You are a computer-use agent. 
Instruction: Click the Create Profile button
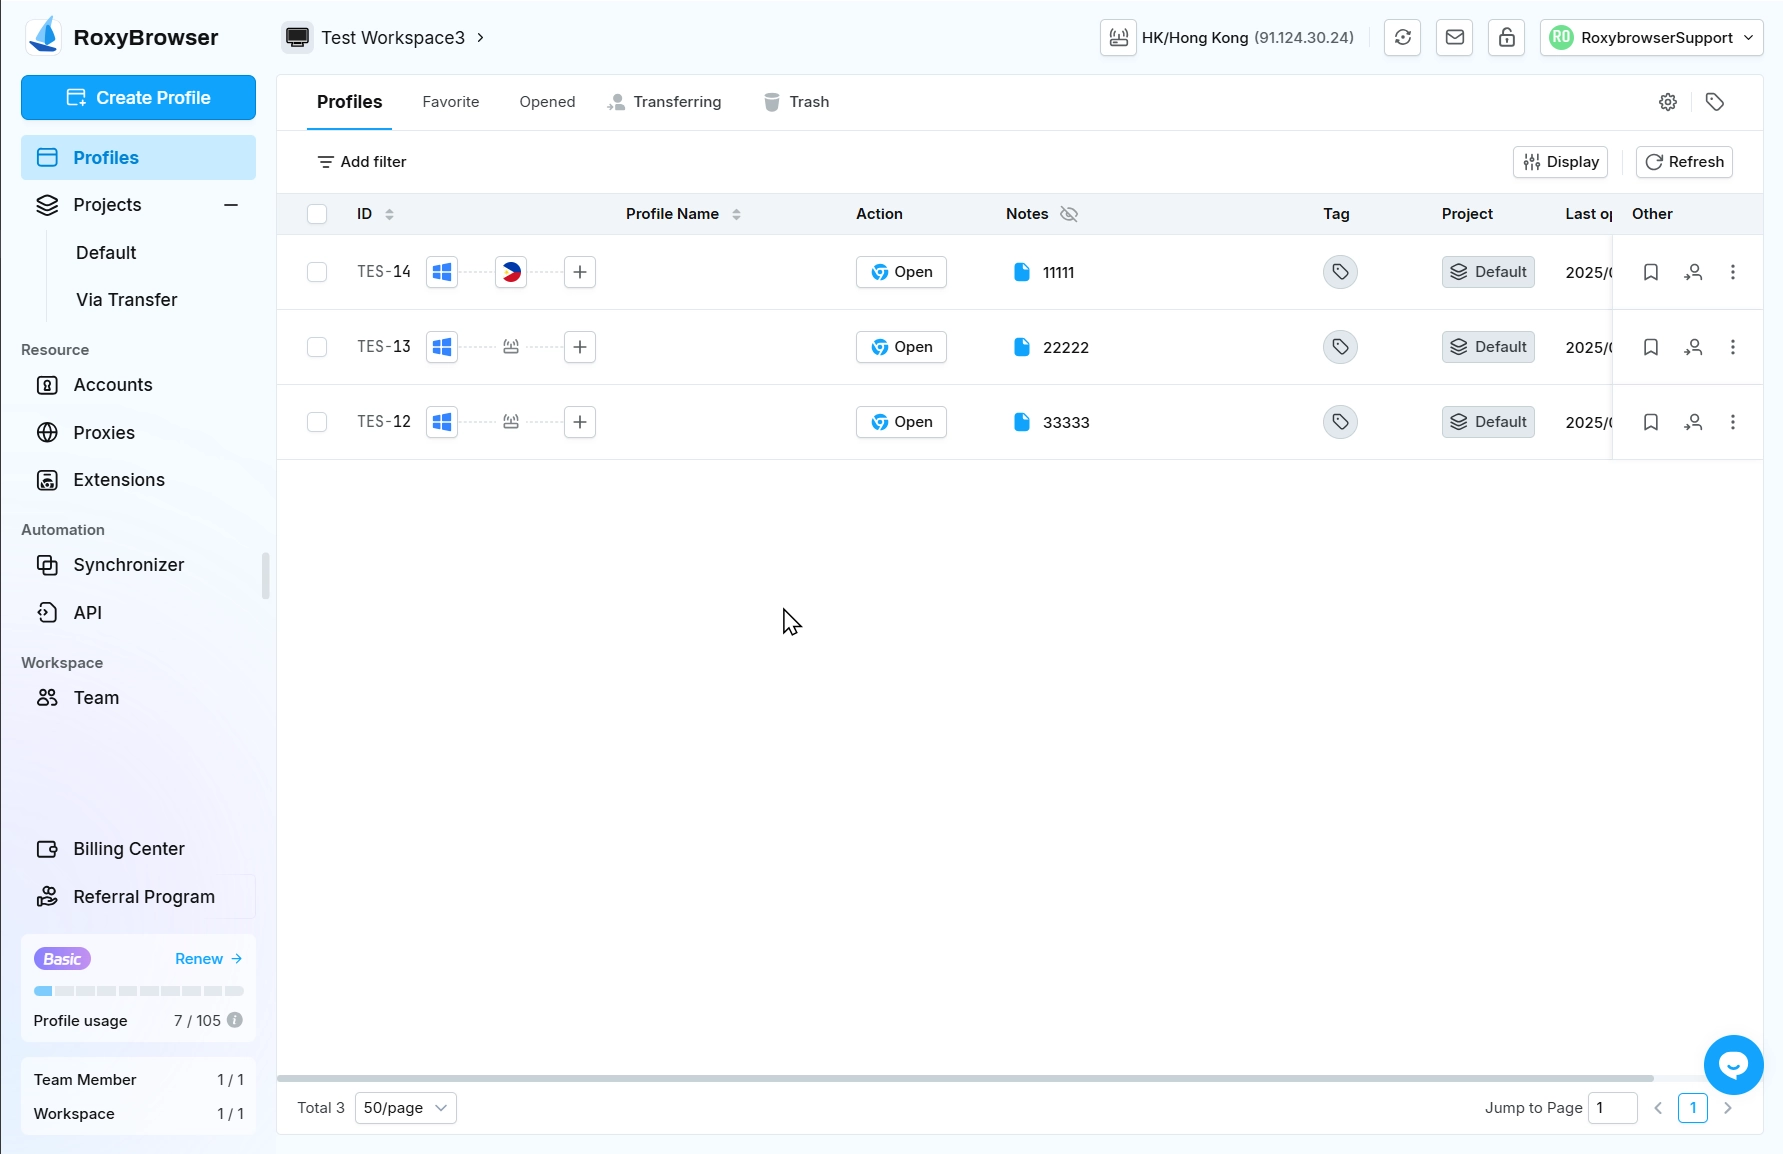click(x=138, y=98)
